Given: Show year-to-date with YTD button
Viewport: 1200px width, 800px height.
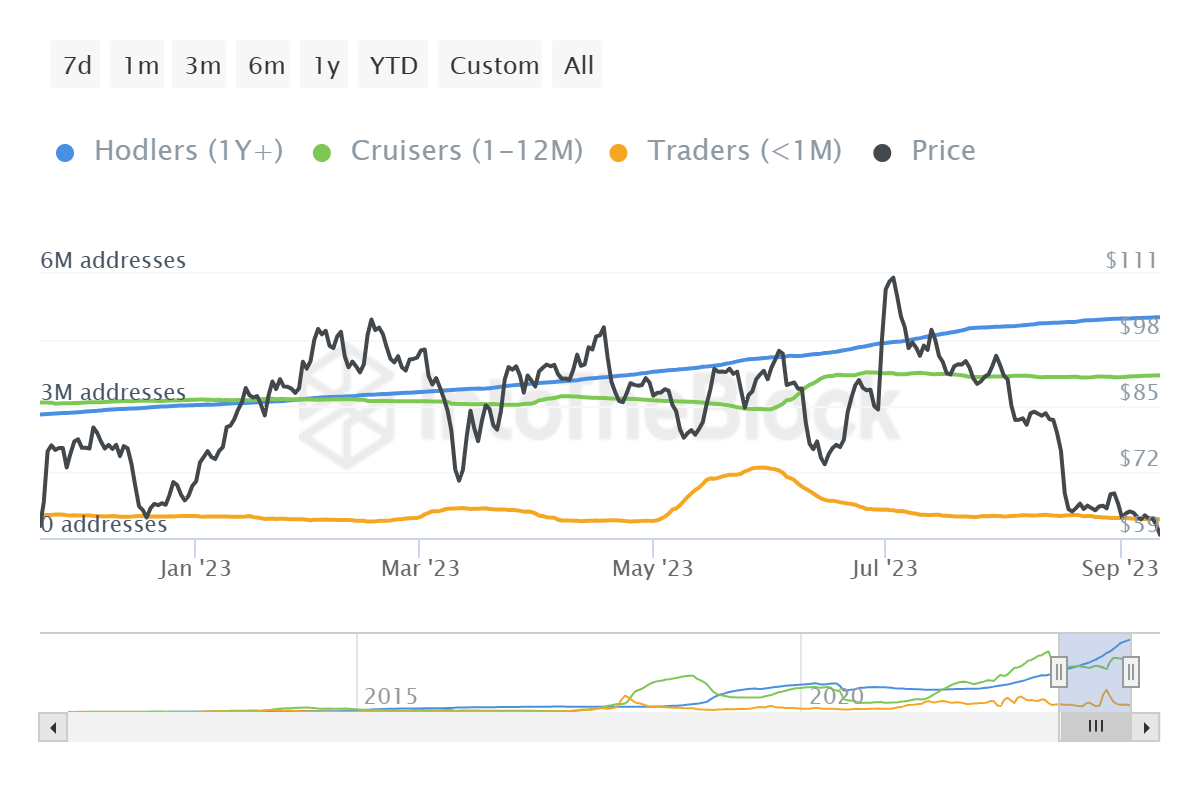Looking at the screenshot, I should (393, 66).
